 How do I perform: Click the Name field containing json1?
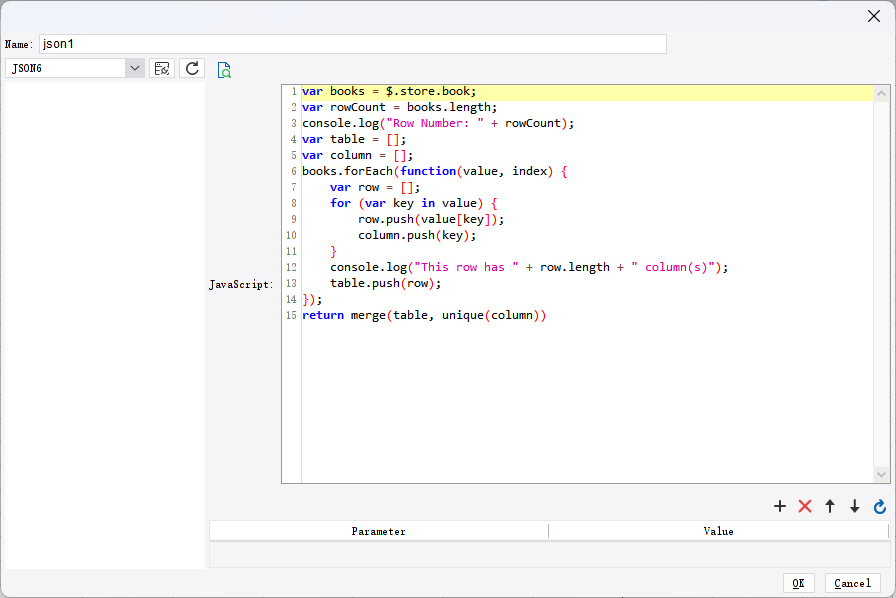[x=352, y=44]
